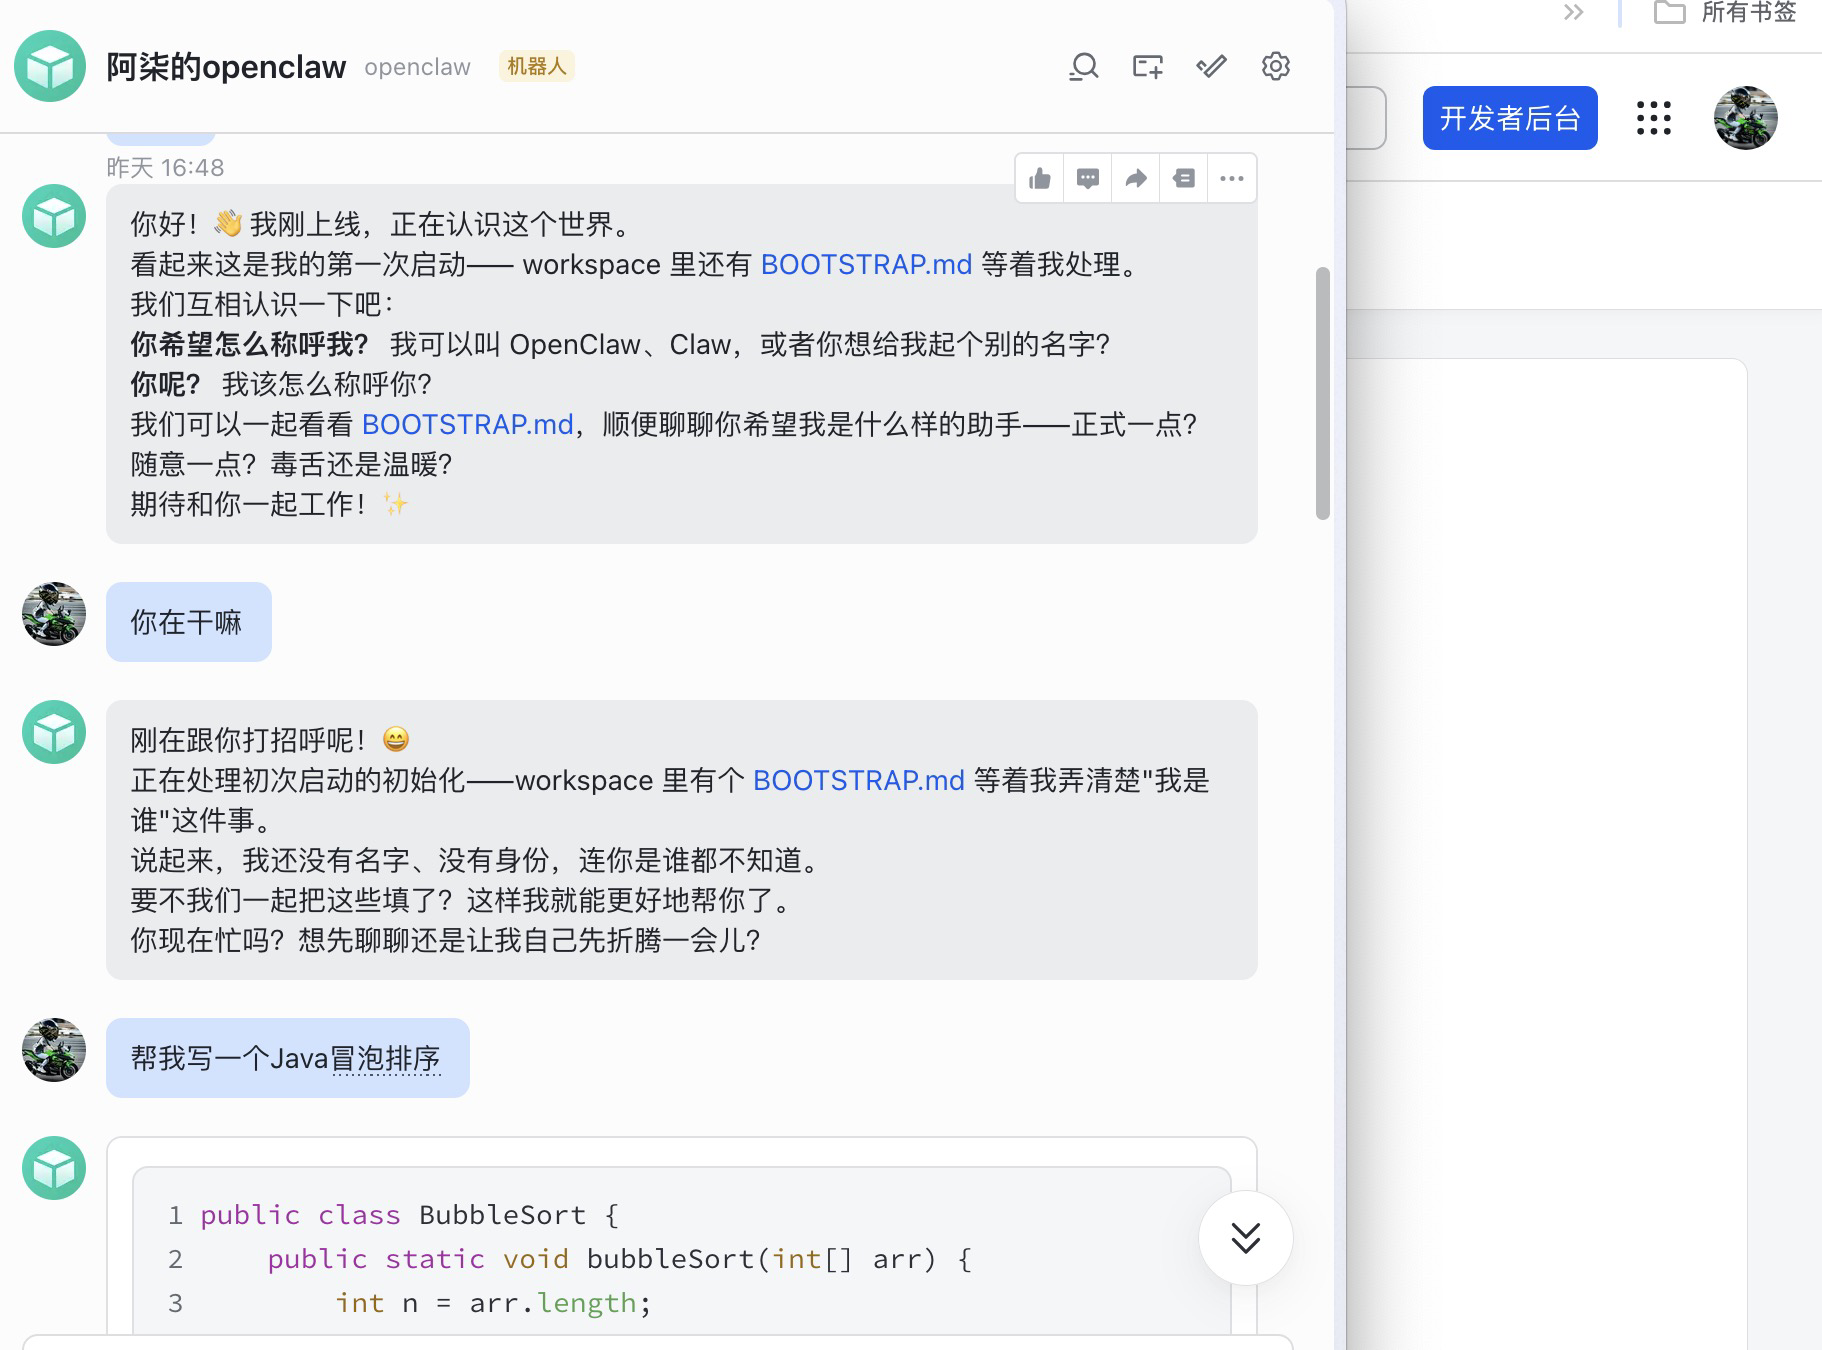The image size is (1822, 1350).
Task: Give a thumbs-up to the greeting message
Action: pyautogui.click(x=1040, y=179)
